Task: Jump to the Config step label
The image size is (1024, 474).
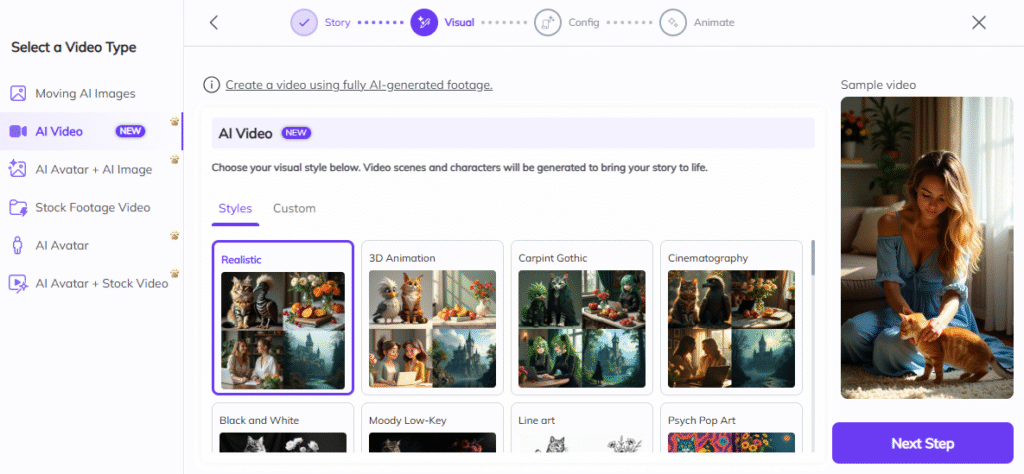Action: tap(584, 23)
